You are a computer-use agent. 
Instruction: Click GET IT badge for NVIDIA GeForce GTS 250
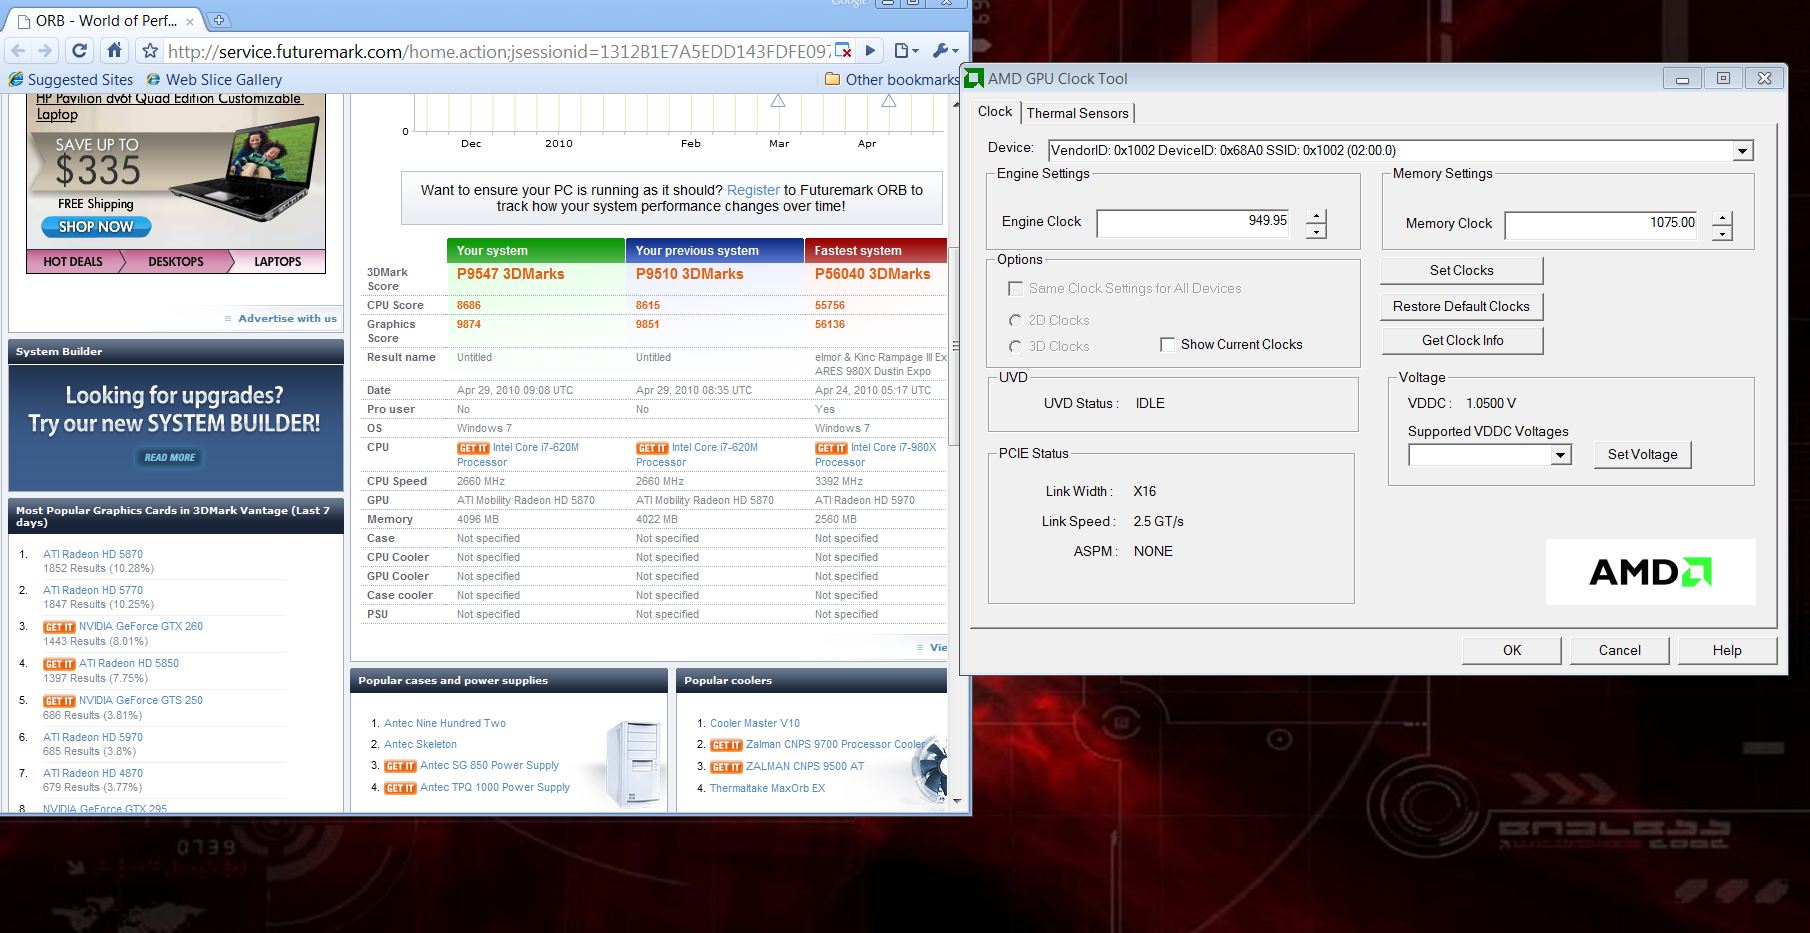click(x=59, y=701)
